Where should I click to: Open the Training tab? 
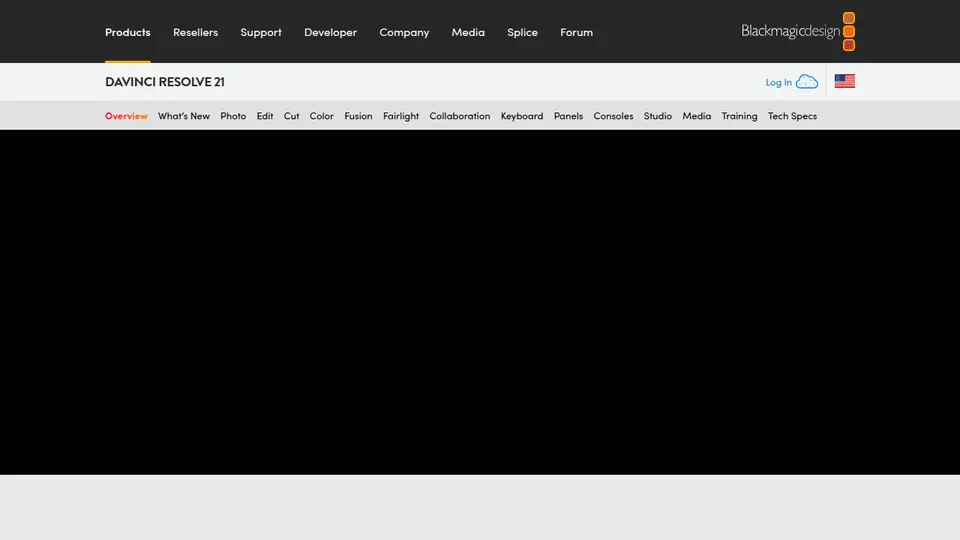click(x=739, y=116)
